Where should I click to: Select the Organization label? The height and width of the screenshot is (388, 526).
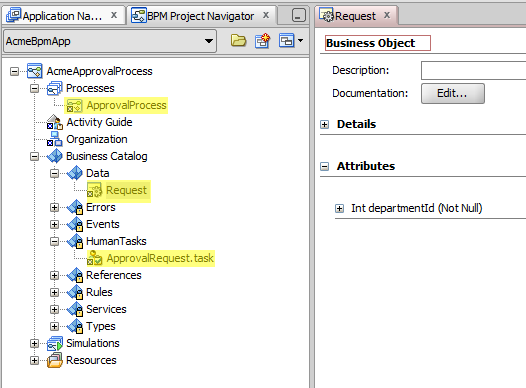point(97,139)
